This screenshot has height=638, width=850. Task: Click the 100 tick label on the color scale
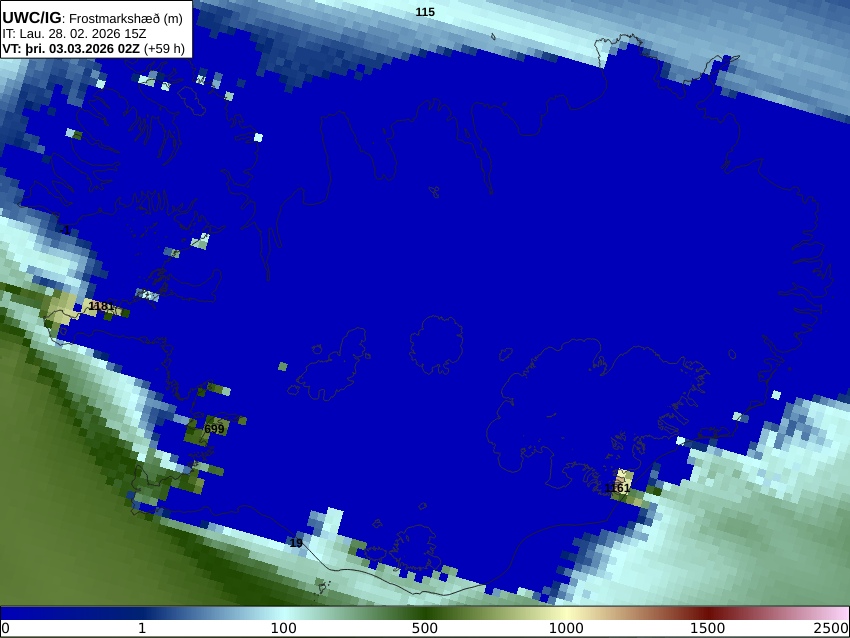pos(284,628)
